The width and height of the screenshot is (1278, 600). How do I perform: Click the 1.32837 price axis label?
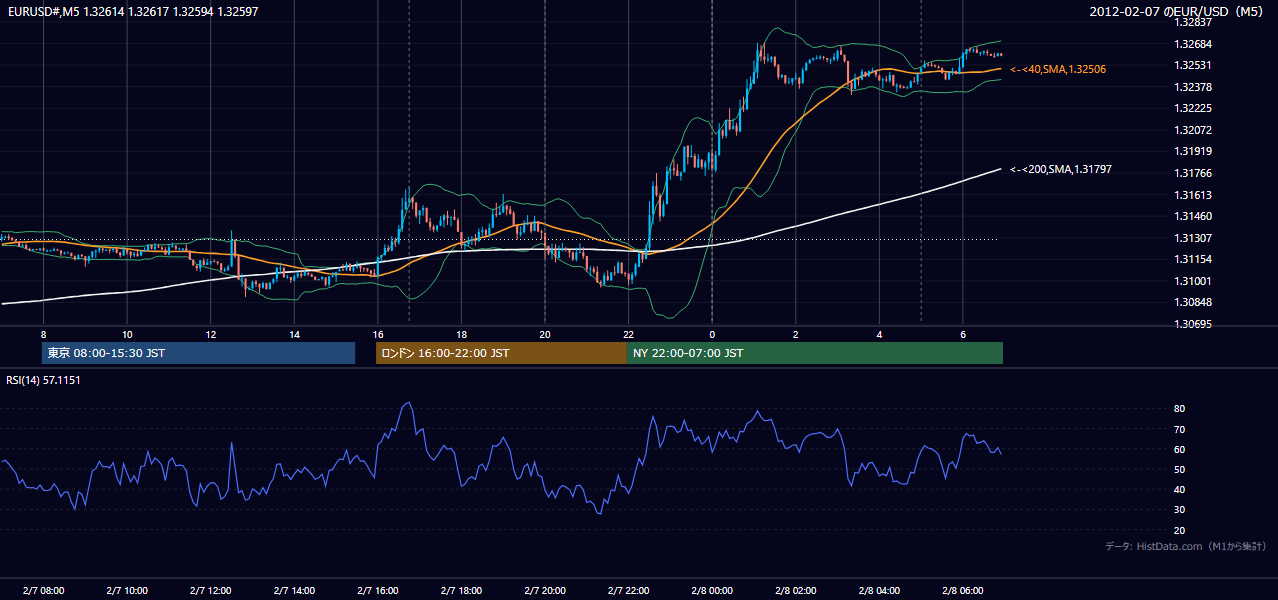[1195, 22]
